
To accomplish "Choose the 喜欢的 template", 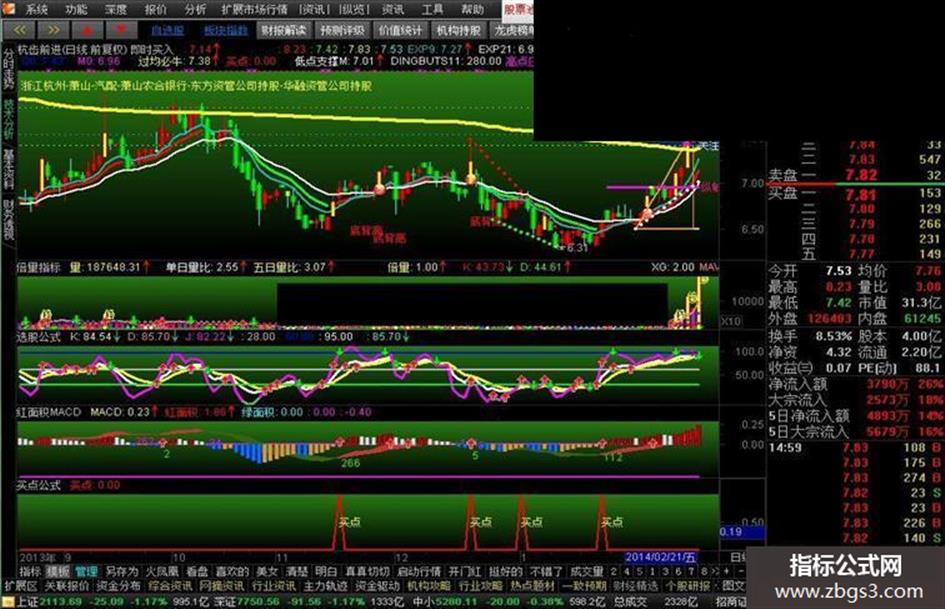I will [231, 571].
